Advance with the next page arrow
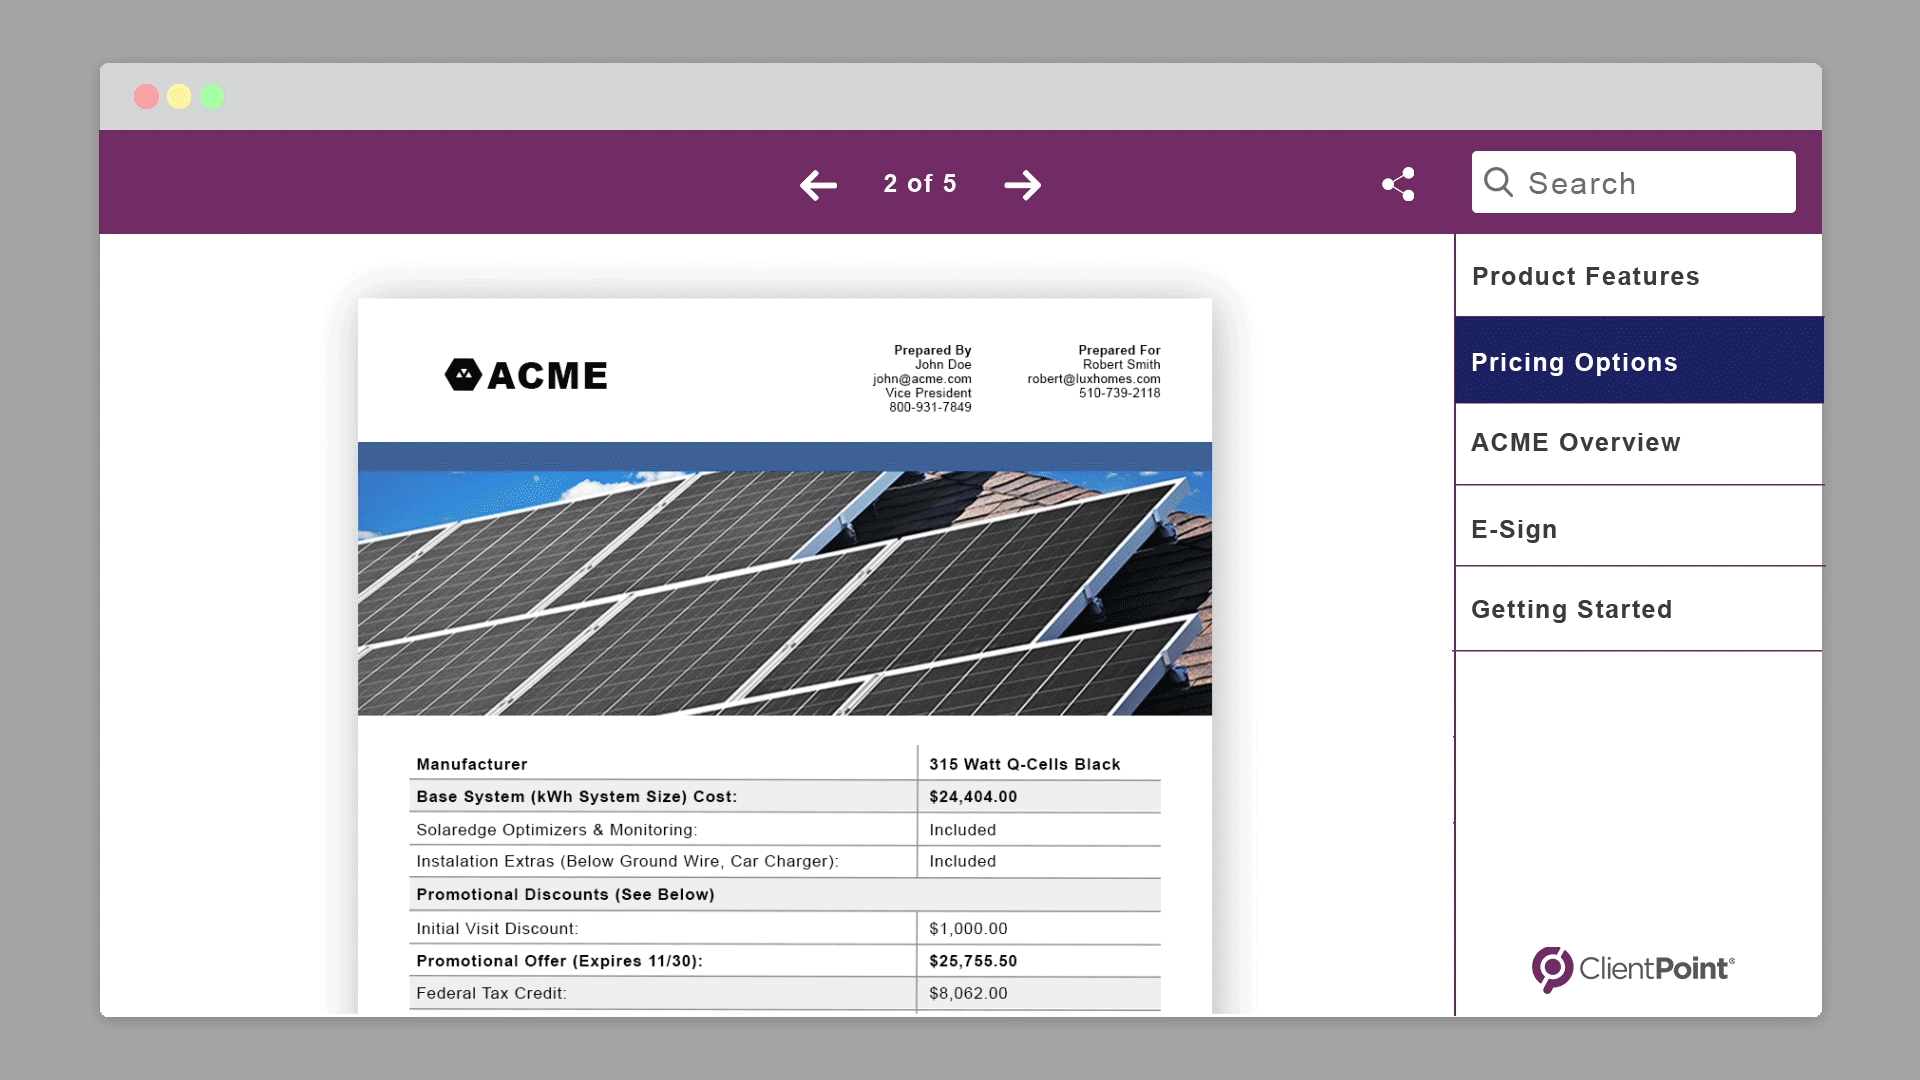Screen dimensions: 1920x1080 tap(1022, 185)
